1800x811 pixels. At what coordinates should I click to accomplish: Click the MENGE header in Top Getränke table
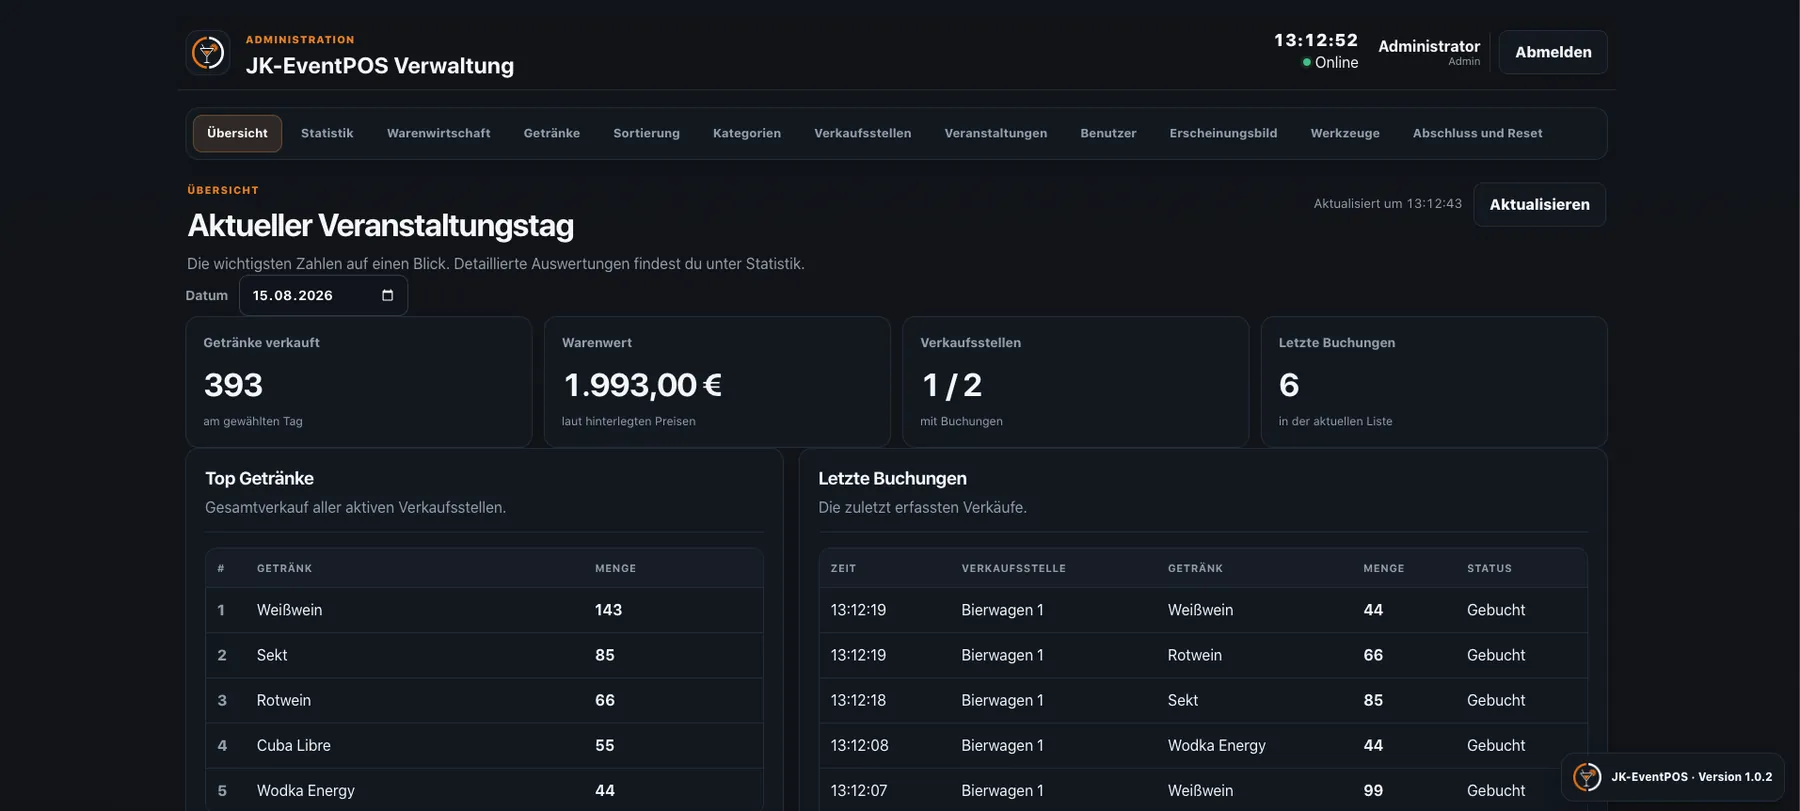[615, 568]
